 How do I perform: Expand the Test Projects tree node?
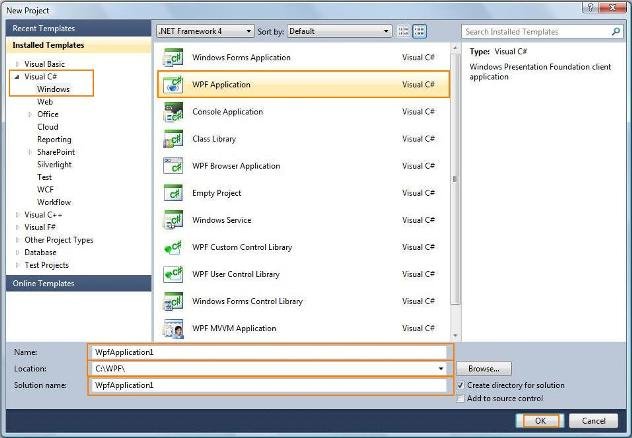click(x=17, y=265)
